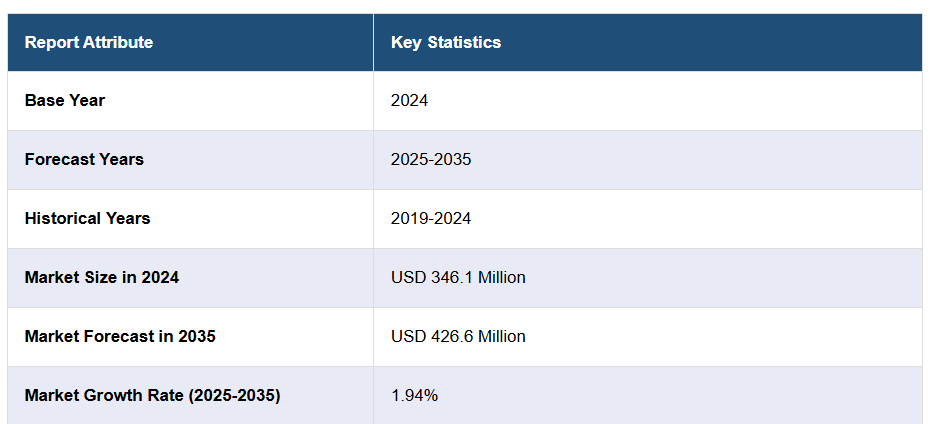Select the Base Year label cell
The height and width of the screenshot is (424, 930).
point(65,100)
